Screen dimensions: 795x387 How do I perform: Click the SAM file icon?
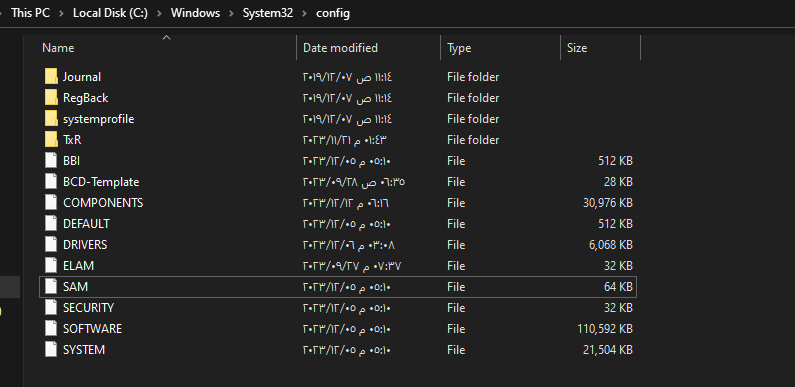pyautogui.click(x=51, y=287)
